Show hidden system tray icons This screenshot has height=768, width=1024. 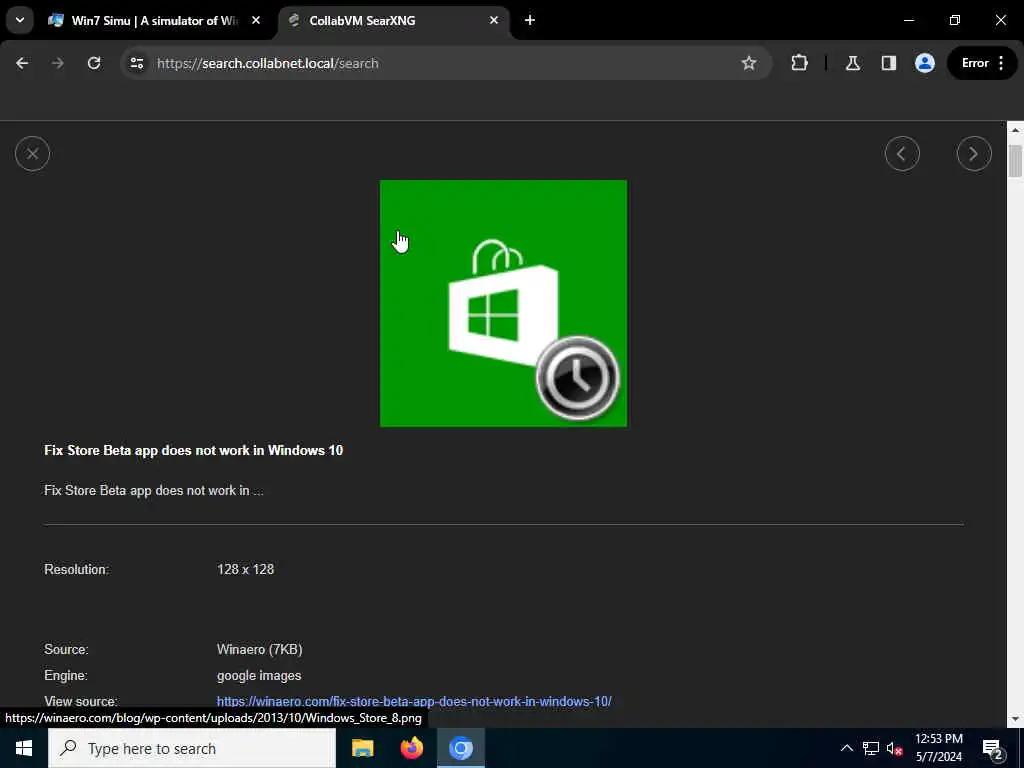846,748
